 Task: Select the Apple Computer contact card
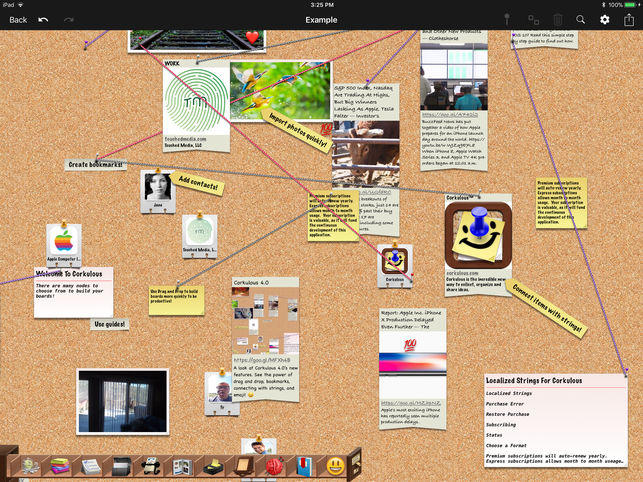point(64,245)
